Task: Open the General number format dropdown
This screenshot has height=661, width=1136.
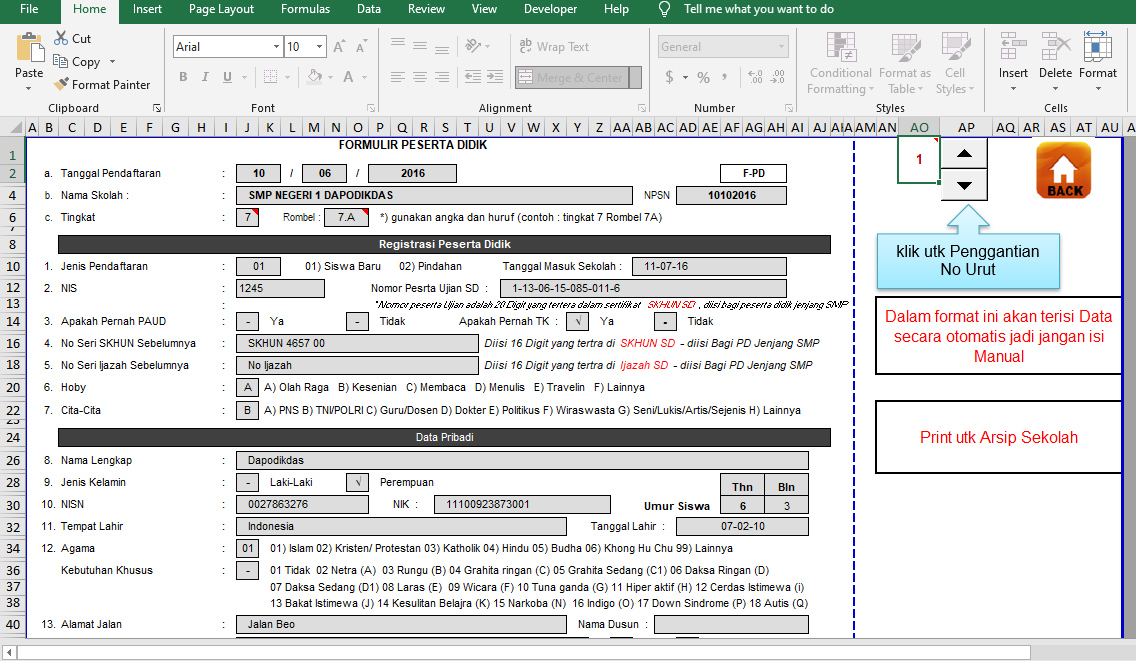Action: [781, 46]
